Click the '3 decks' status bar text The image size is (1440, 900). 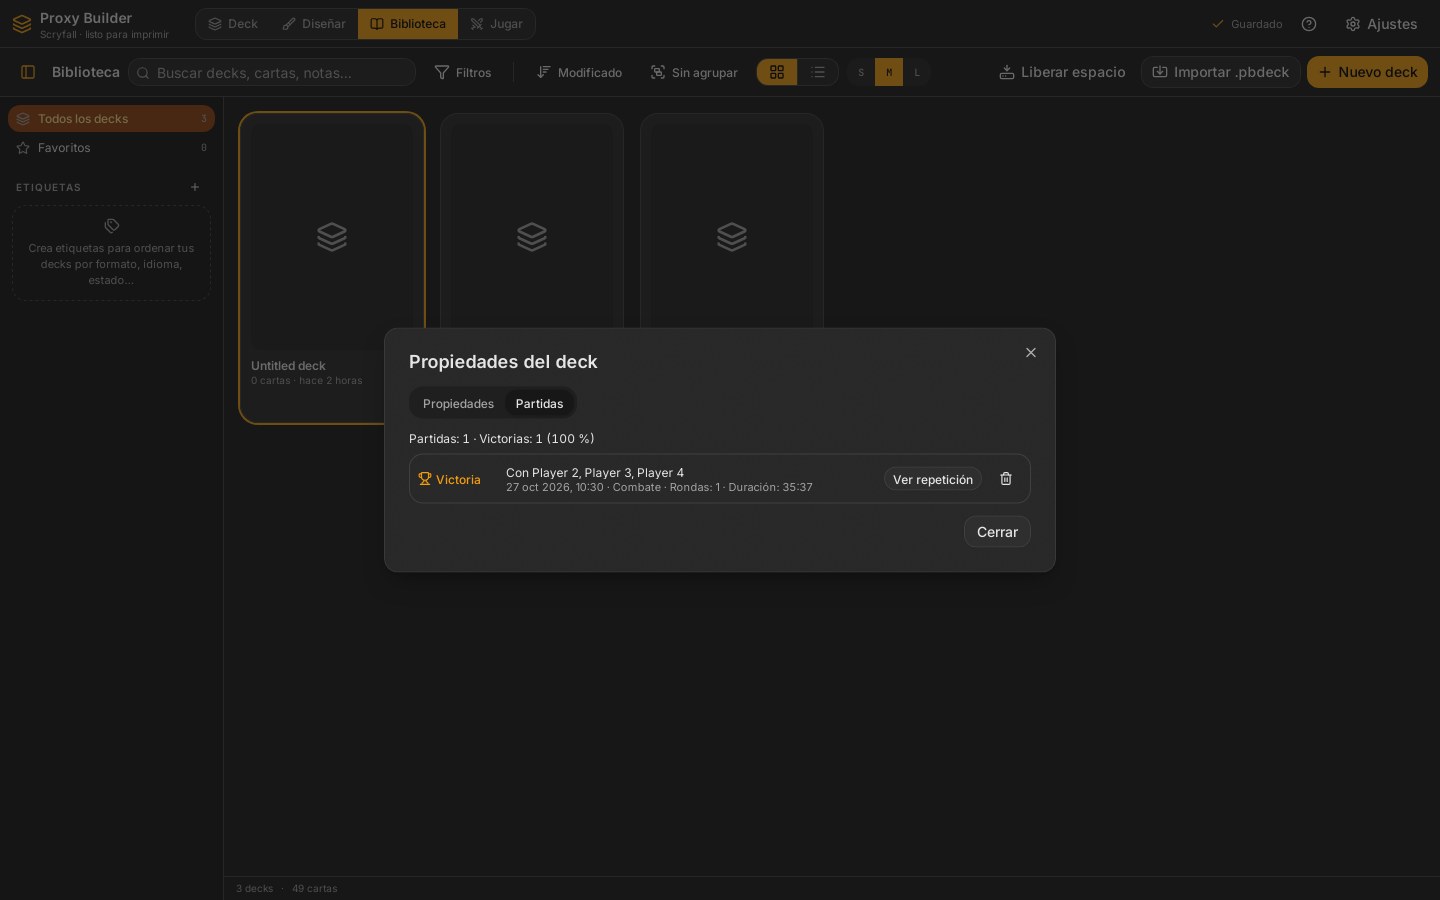click(x=254, y=888)
